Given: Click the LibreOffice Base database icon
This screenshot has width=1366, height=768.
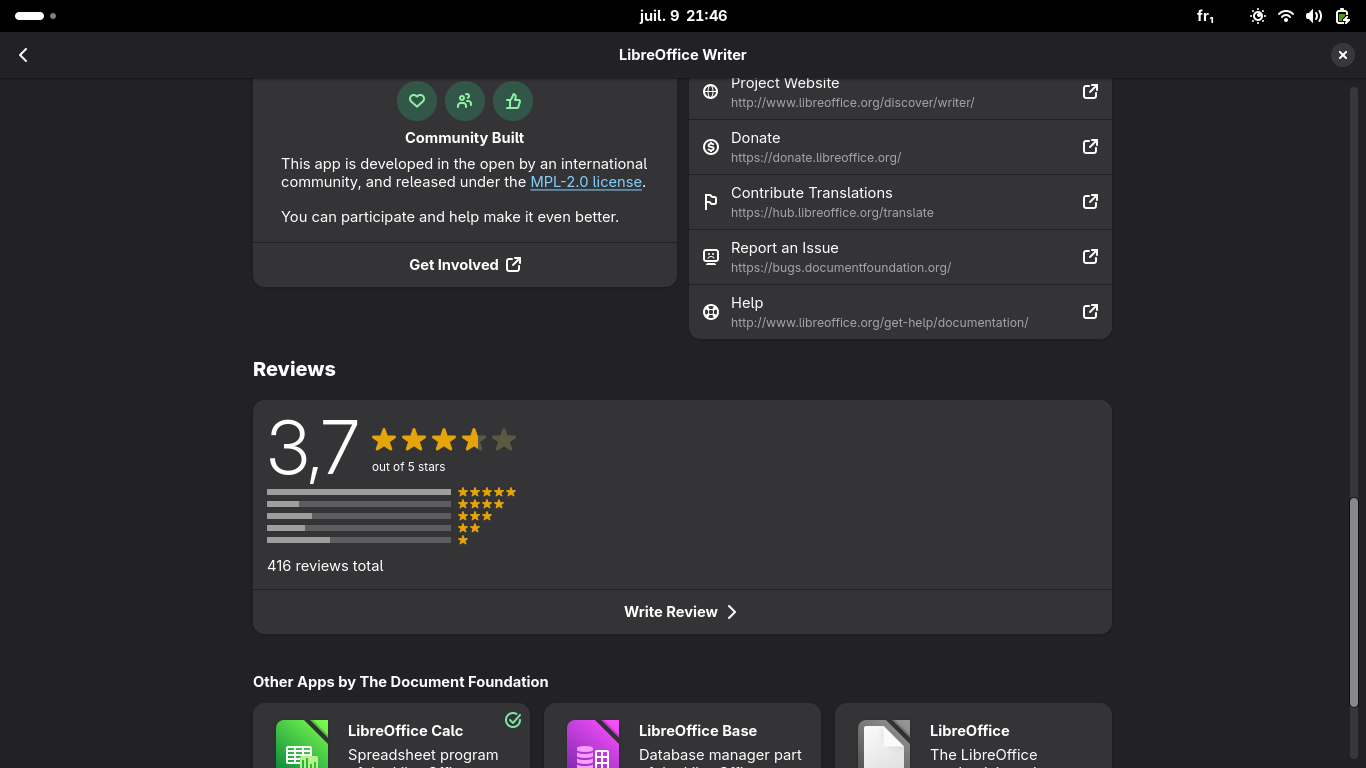Looking at the screenshot, I should (x=593, y=745).
